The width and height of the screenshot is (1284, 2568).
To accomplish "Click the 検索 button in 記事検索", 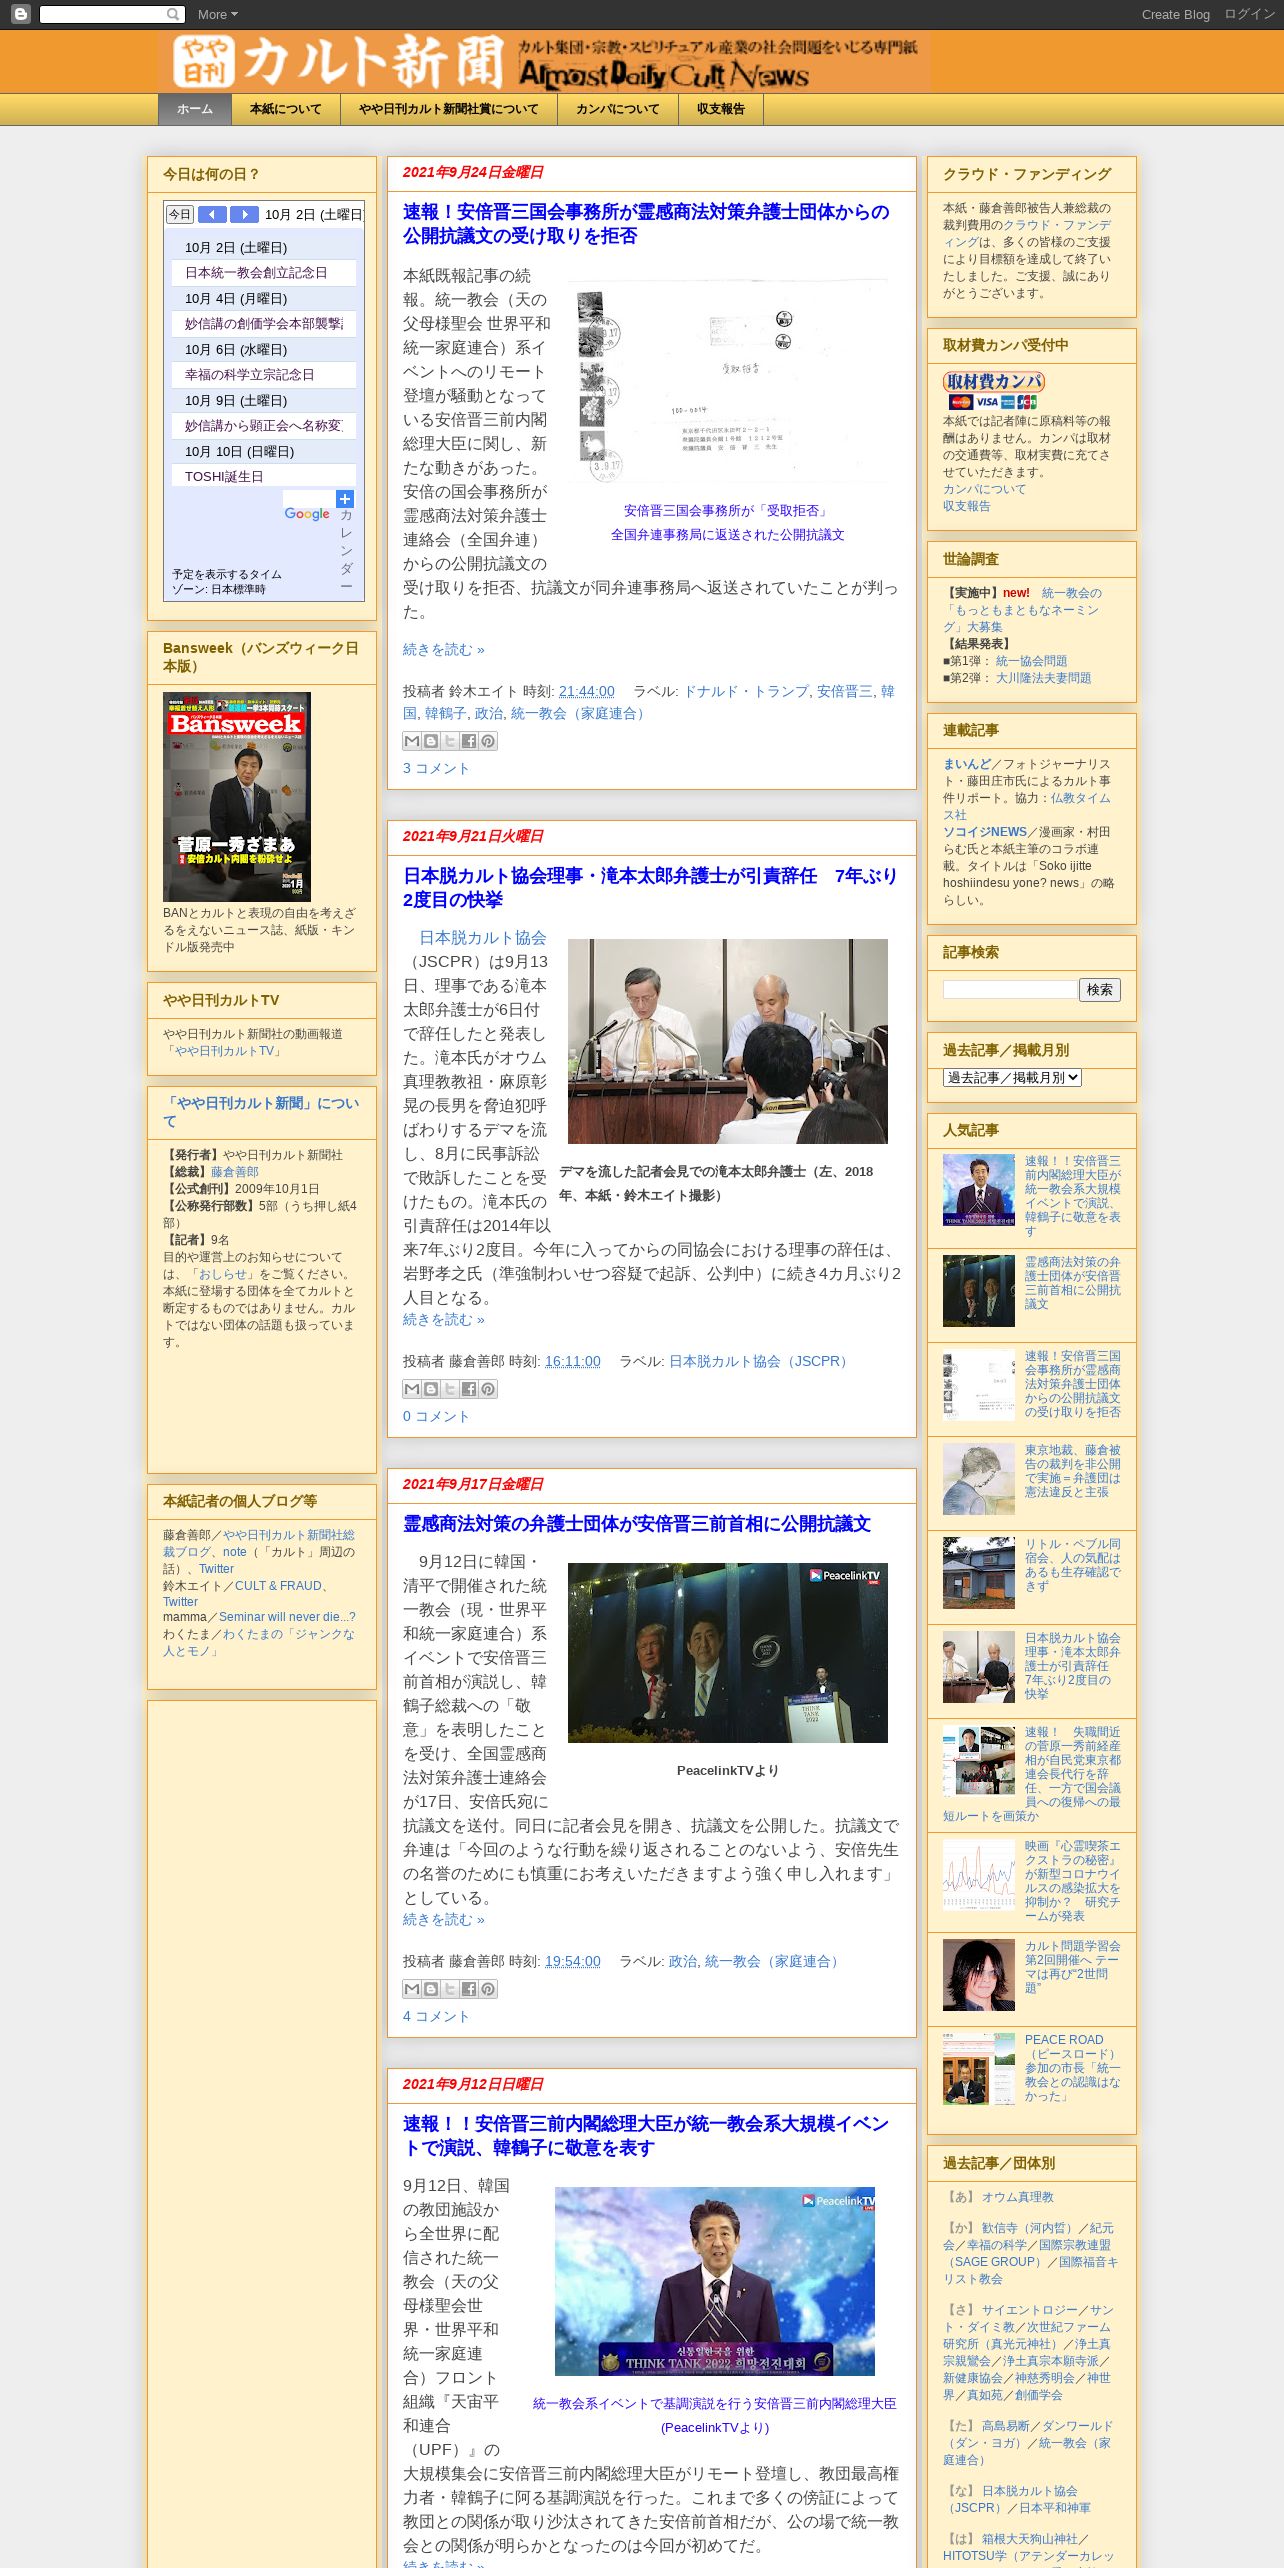I will [1100, 990].
